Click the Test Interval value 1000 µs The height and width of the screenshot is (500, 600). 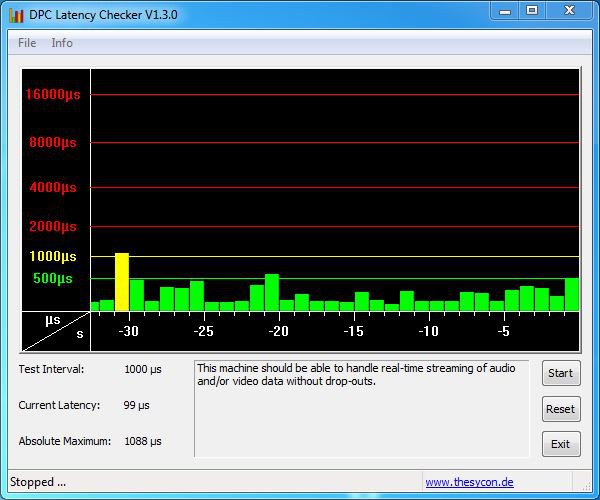pos(142,369)
